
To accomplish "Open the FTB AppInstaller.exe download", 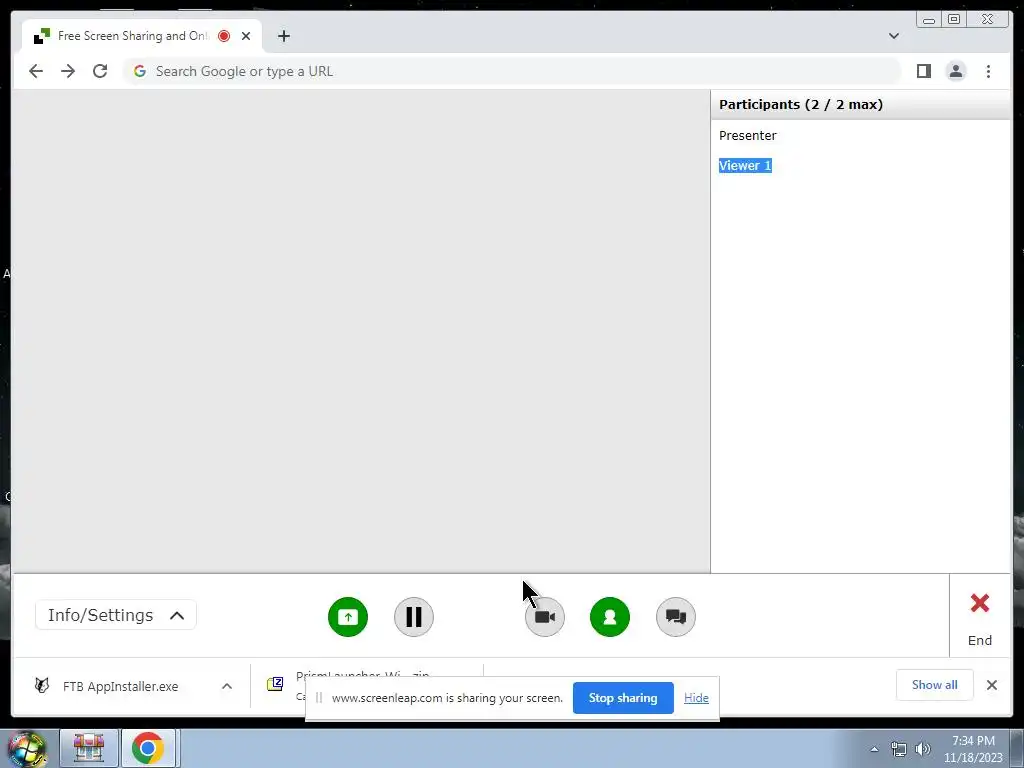I will click(x=120, y=686).
